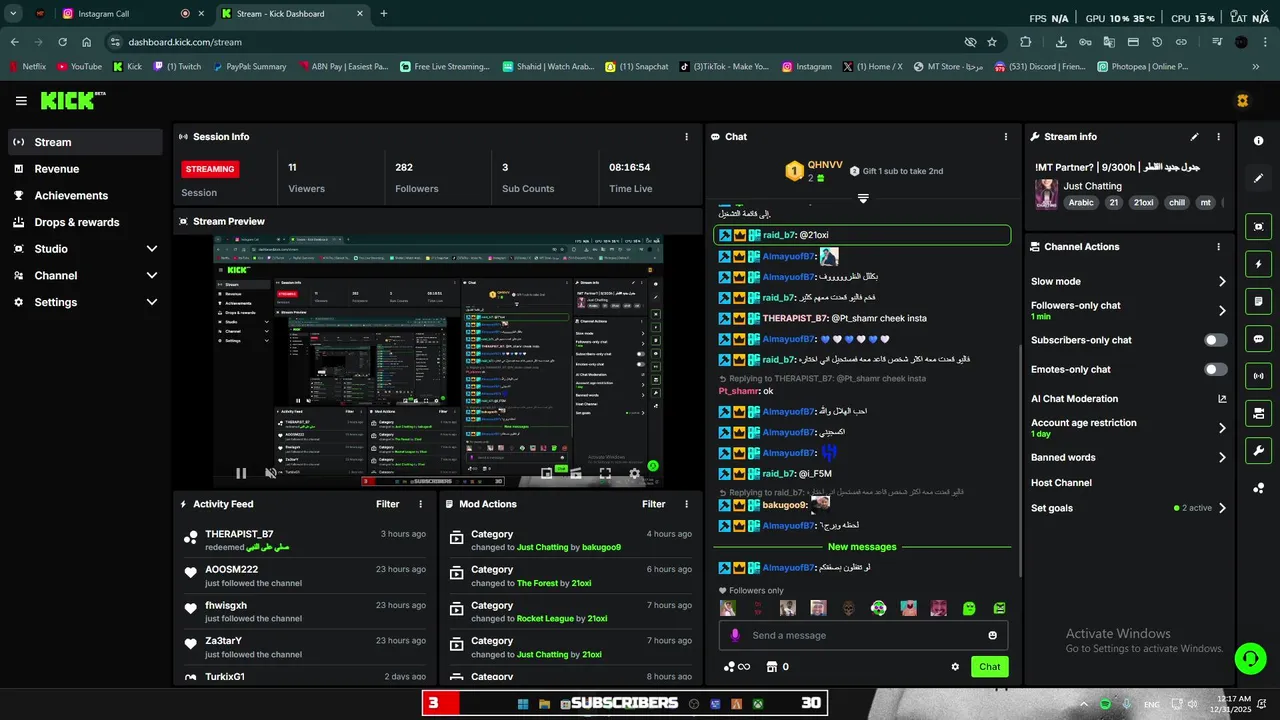Enter fullscreen in stream preview
This screenshot has height=720, width=1280.
(x=605, y=474)
